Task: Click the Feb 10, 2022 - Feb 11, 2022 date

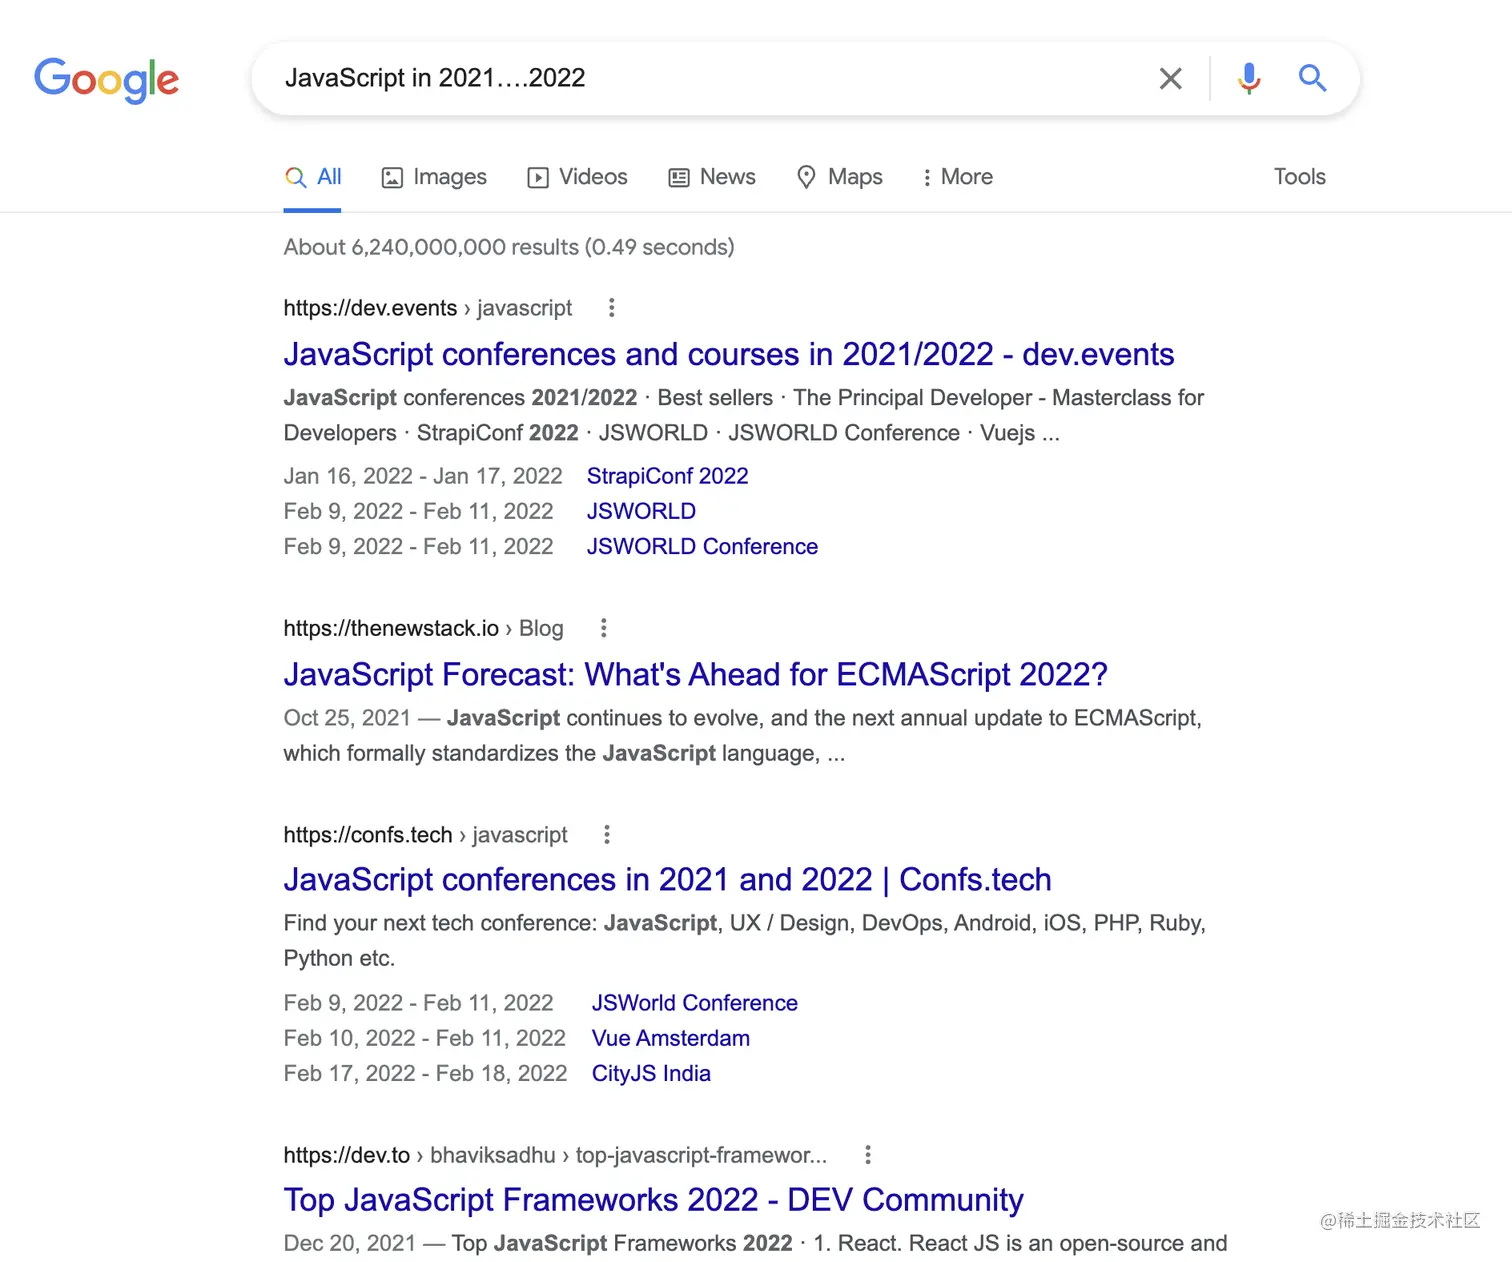Action: click(424, 1038)
